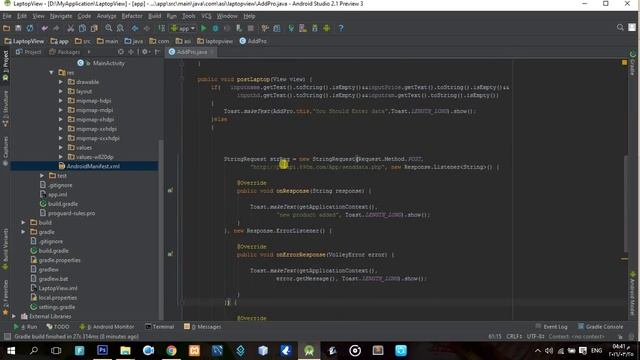
Task: Click the SDK Manager toolbar icon
Action: pos(315,28)
